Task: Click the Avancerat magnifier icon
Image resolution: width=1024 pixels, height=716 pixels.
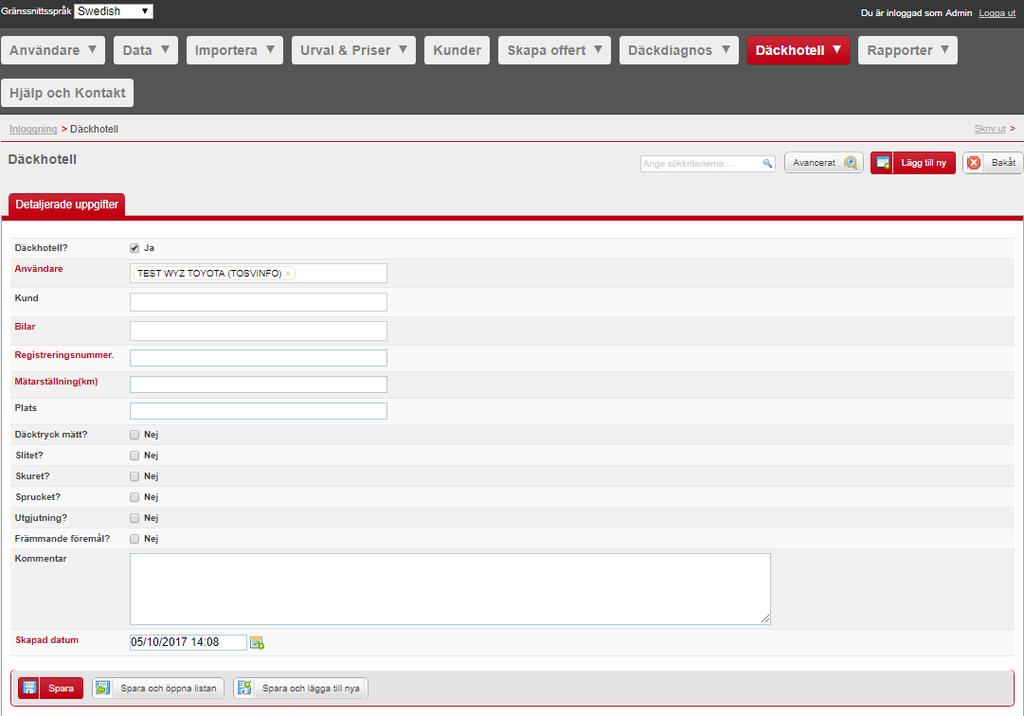Action: pos(850,163)
